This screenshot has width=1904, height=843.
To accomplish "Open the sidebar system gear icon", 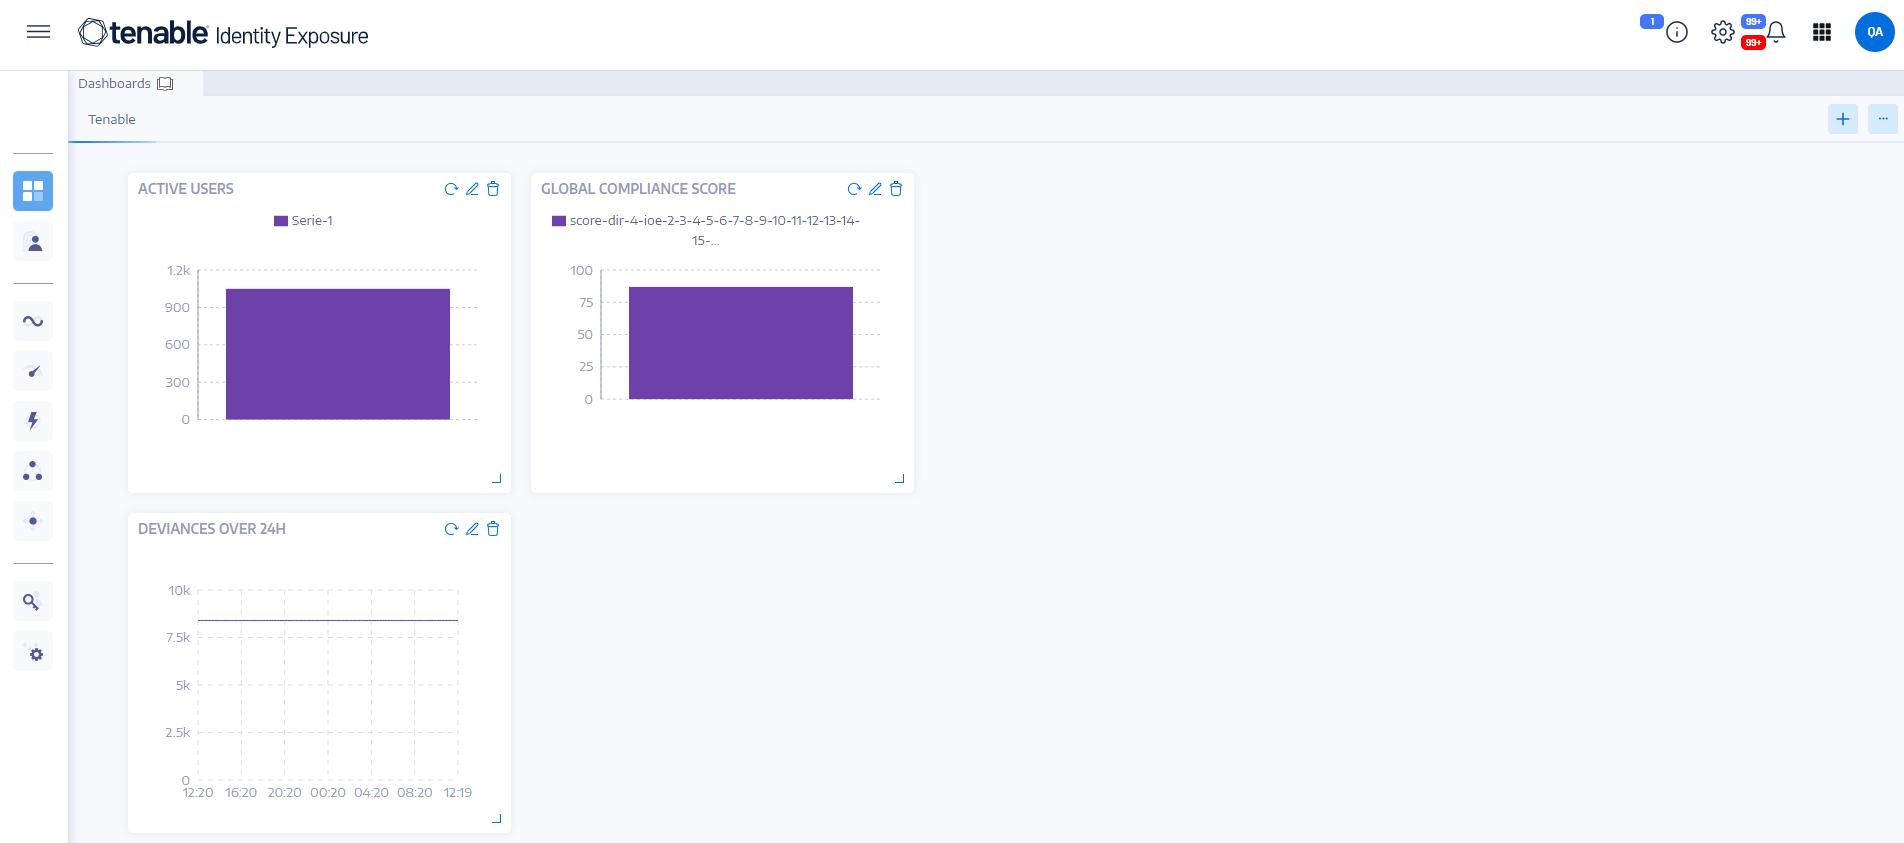I will pos(33,652).
